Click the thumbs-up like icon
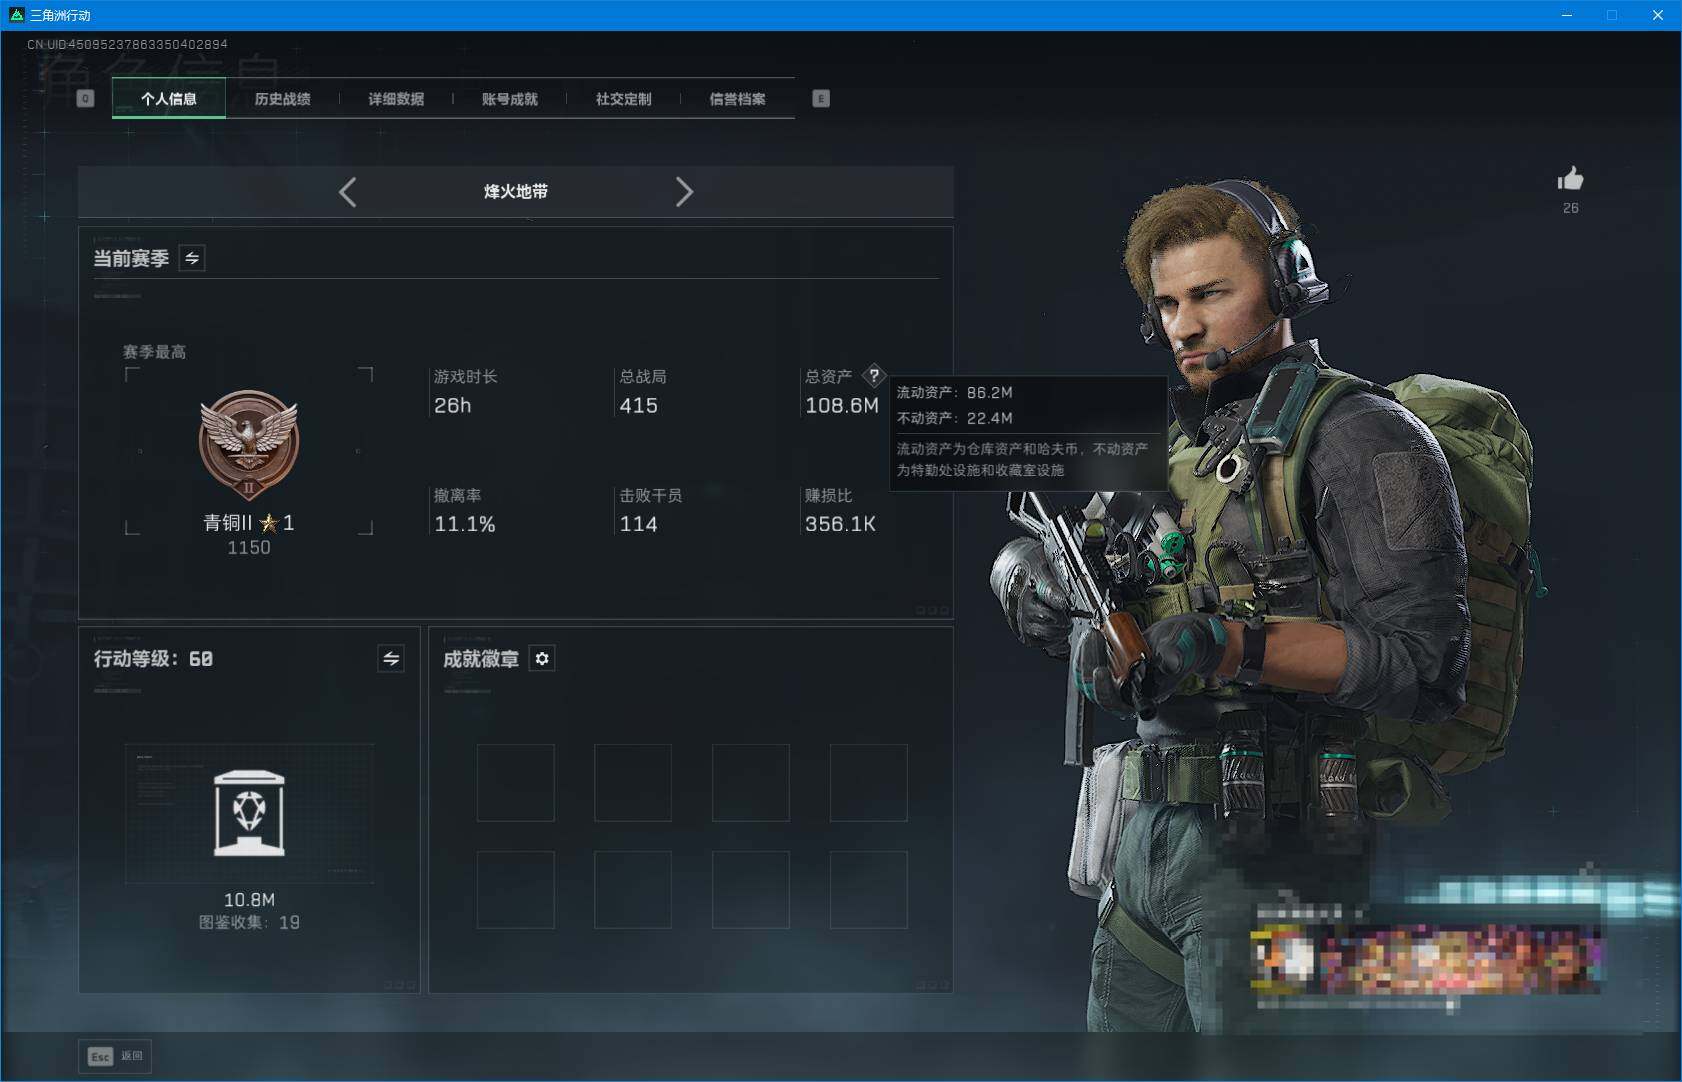This screenshot has height=1082, width=1682. click(x=1570, y=179)
